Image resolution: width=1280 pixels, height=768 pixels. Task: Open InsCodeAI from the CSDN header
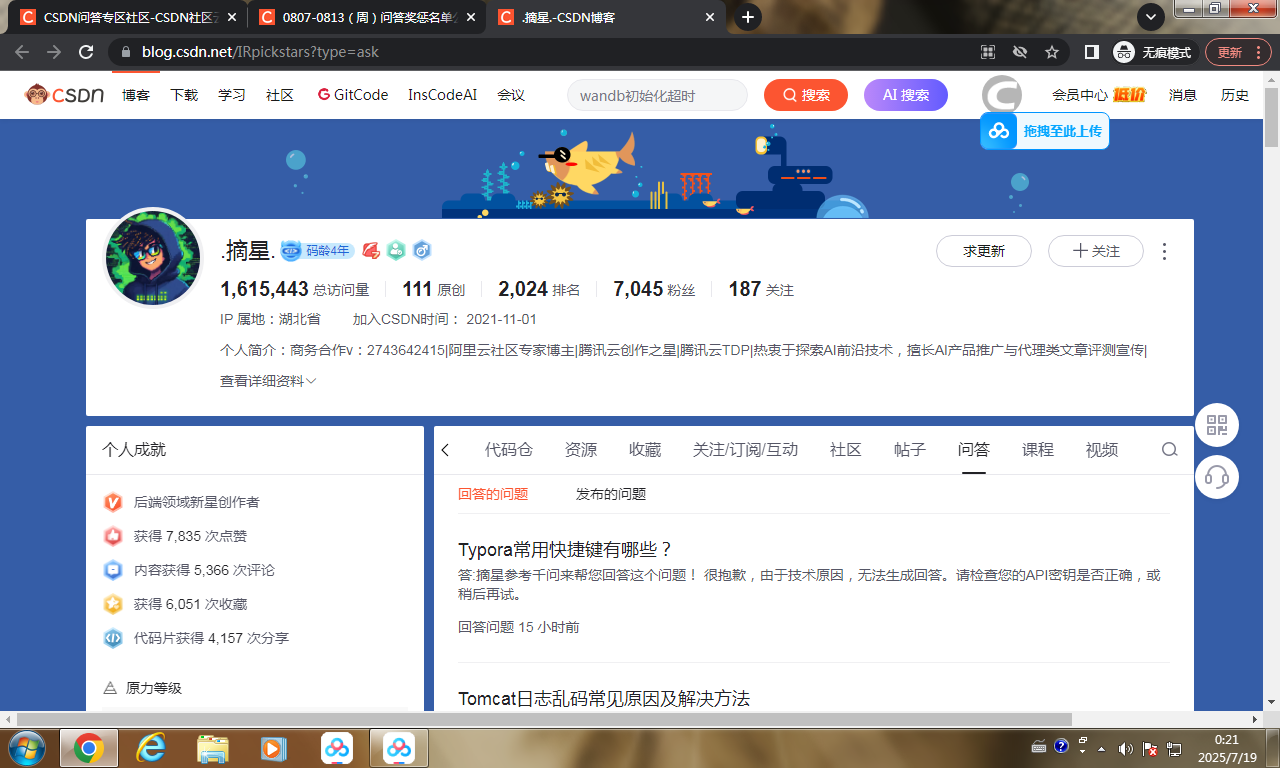coord(442,95)
